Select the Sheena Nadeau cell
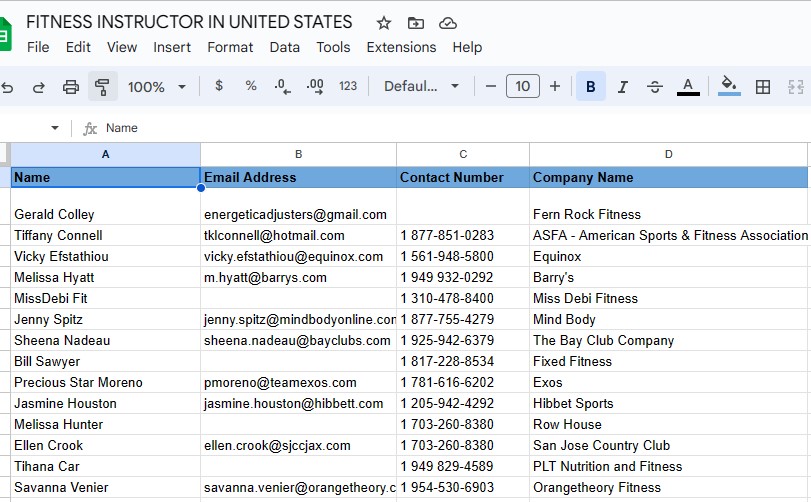The width and height of the screenshot is (811, 502). click(x=106, y=341)
